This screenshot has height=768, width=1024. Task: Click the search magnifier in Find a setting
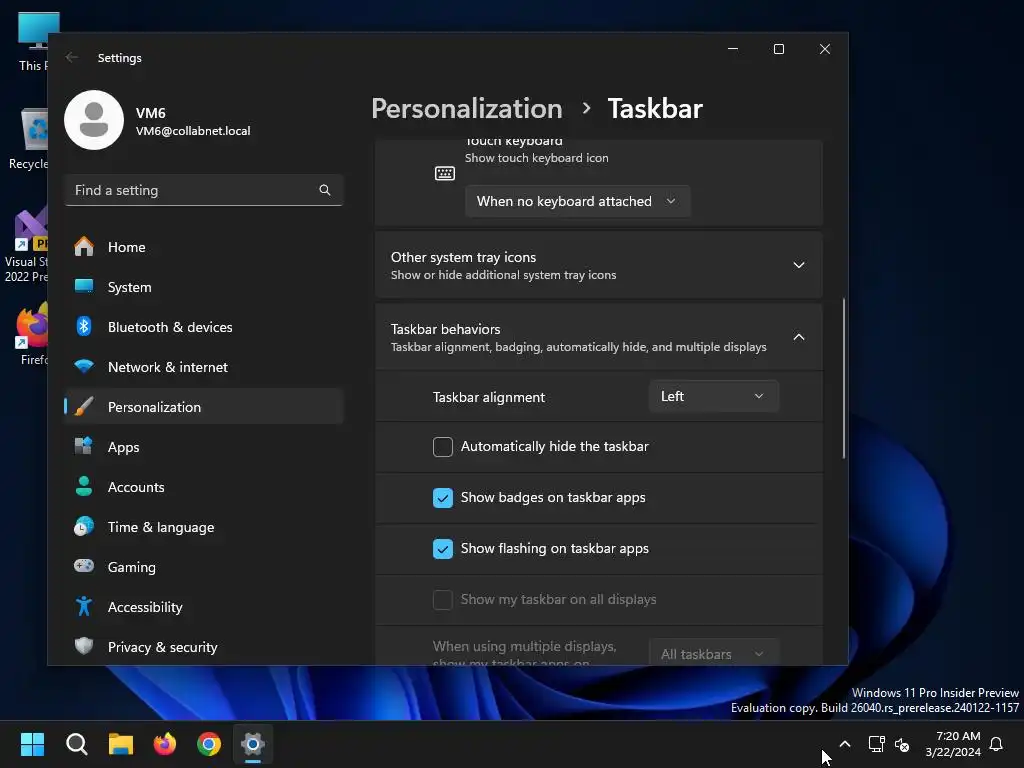coord(325,190)
